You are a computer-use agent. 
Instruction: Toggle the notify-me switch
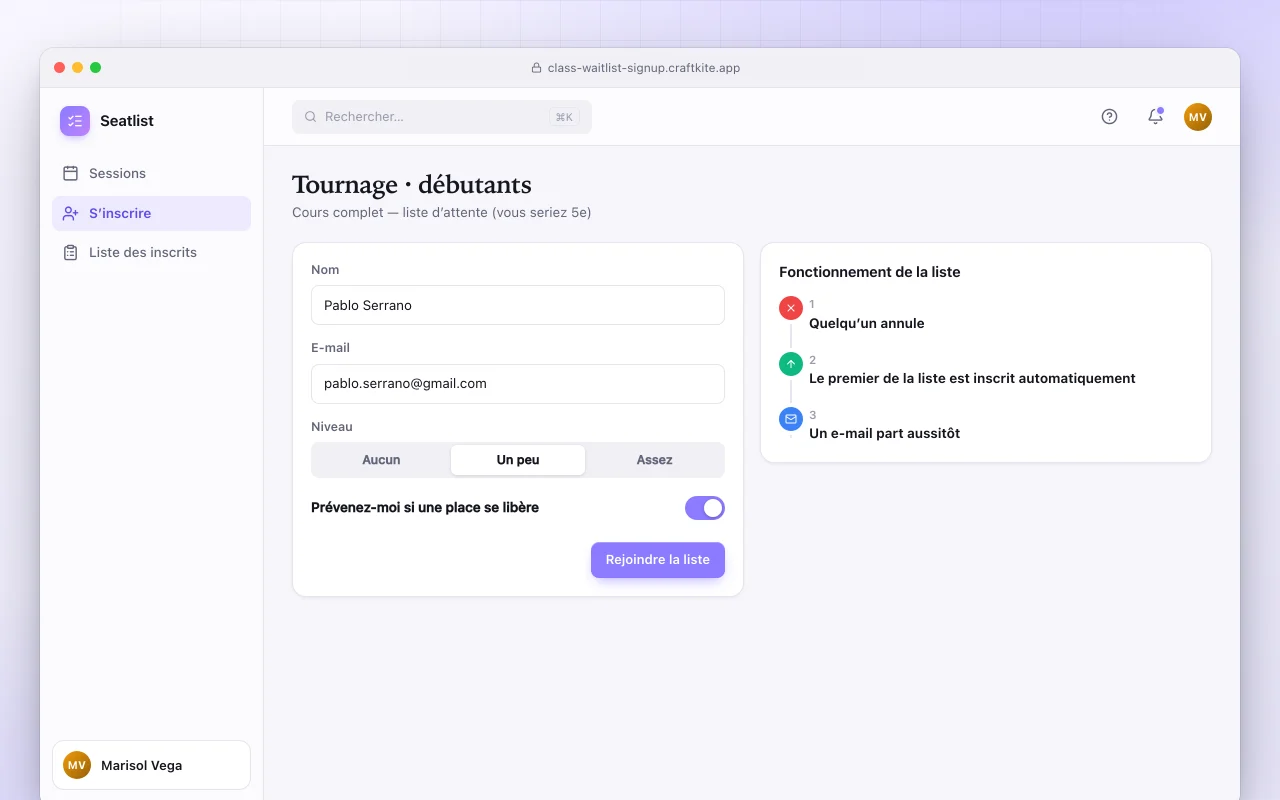(705, 508)
